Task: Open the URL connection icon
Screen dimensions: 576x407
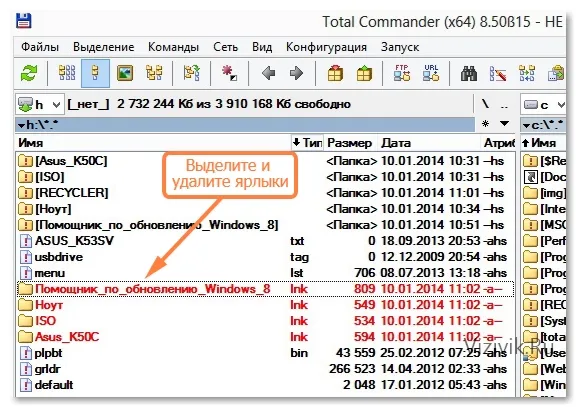Action: [x=431, y=73]
